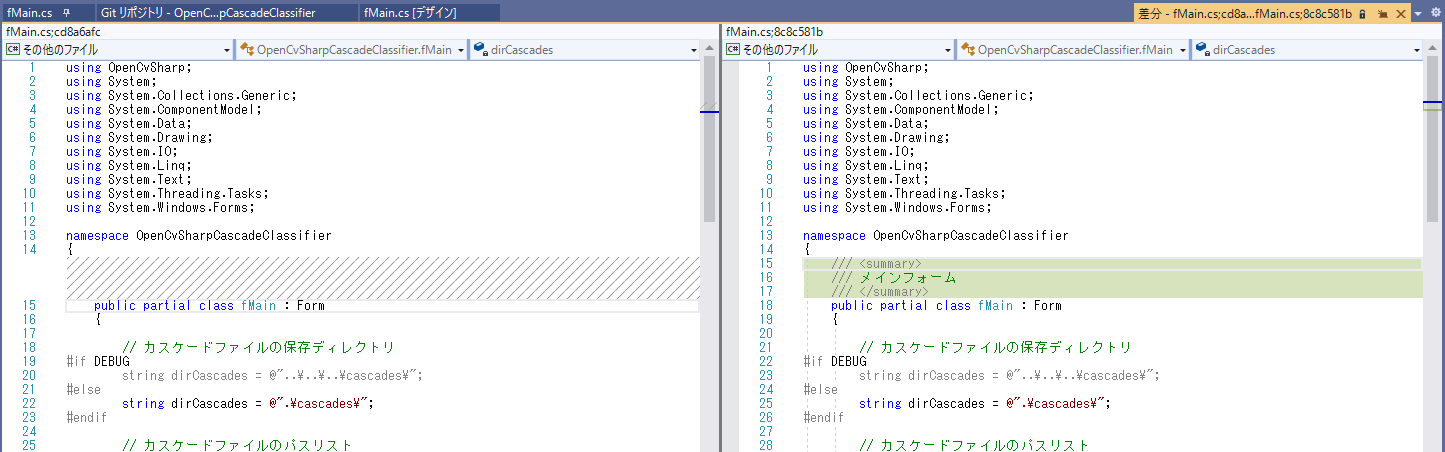Click 'using OpenCvSharp;' in the left pane
The image size is (1445, 452).
click(129, 68)
